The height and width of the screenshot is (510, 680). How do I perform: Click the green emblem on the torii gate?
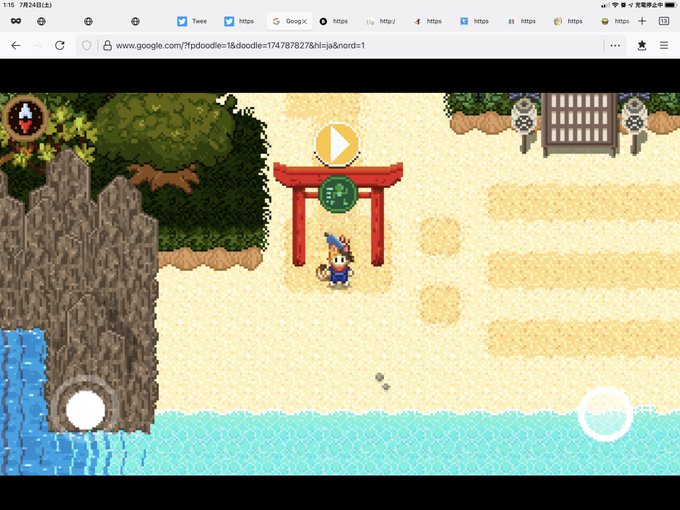[x=338, y=193]
